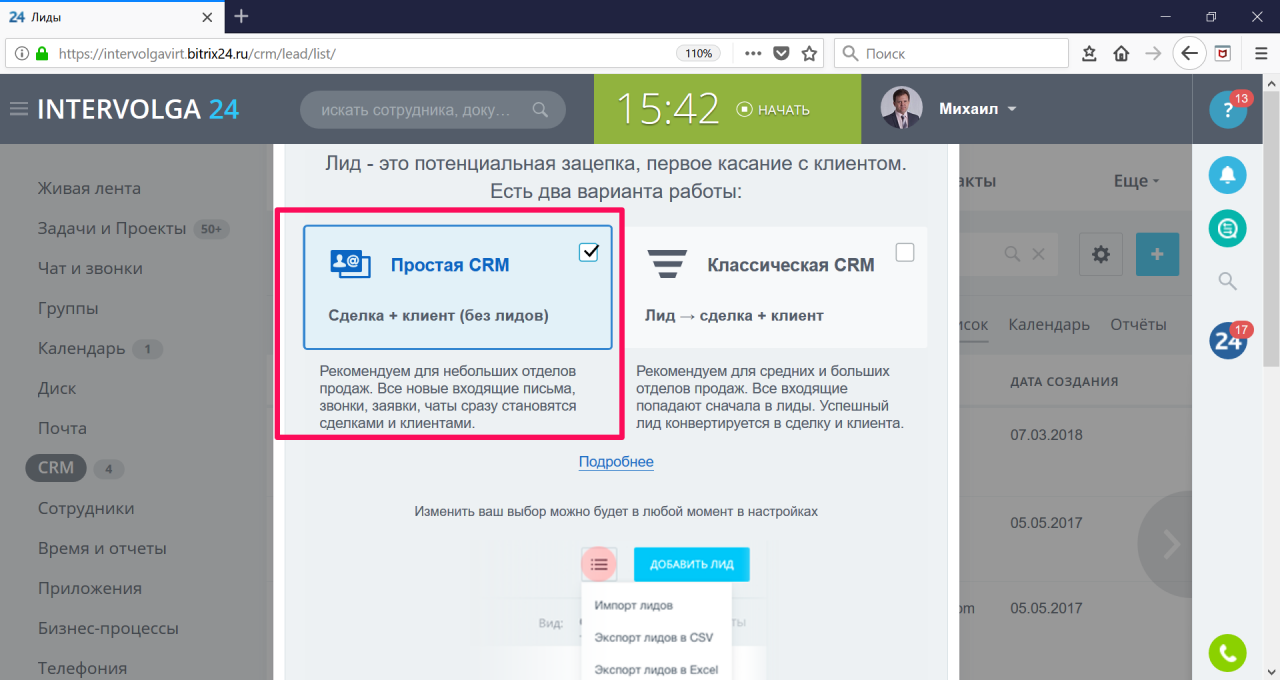Click the 15:42 clock display
Viewport: 1280px width, 680px height.
667,109
